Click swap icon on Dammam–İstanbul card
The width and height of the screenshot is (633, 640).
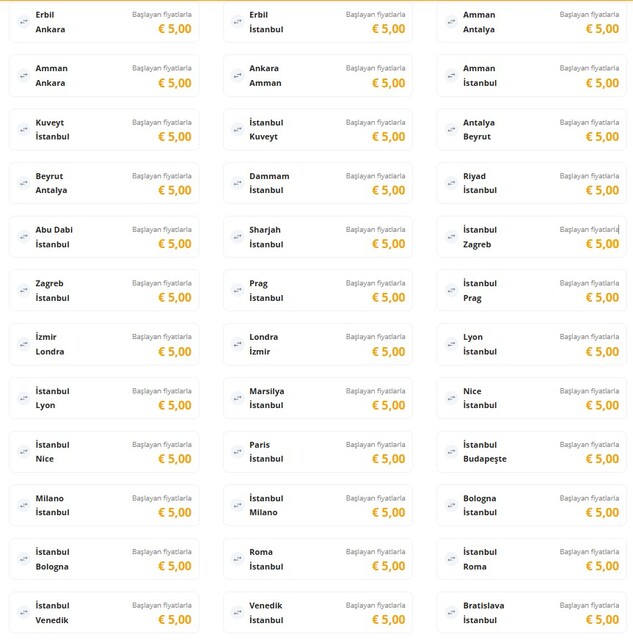pos(238,183)
